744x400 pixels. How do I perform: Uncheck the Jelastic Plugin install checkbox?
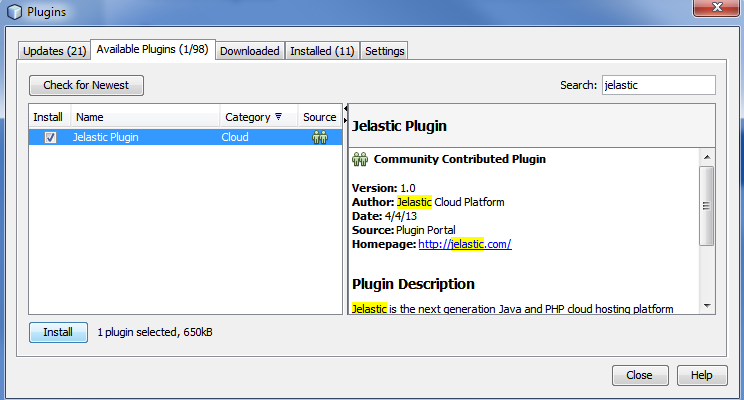coord(50,137)
